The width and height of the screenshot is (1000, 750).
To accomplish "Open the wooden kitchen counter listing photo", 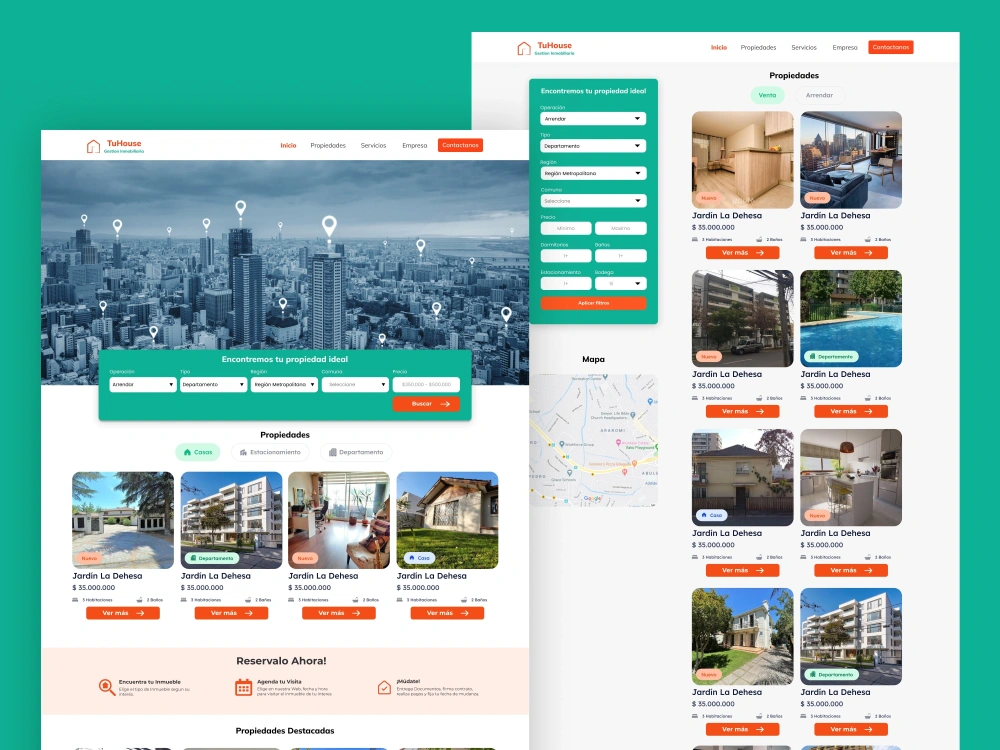I will pos(742,160).
